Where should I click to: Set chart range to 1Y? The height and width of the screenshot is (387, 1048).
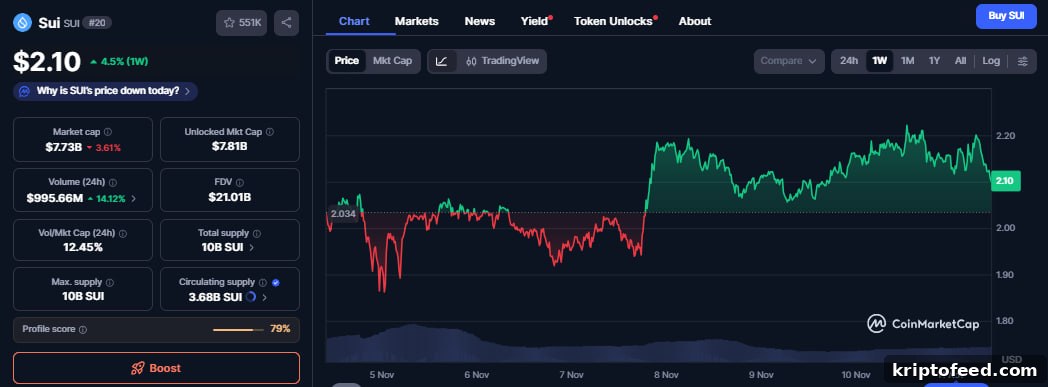pyautogui.click(x=934, y=61)
